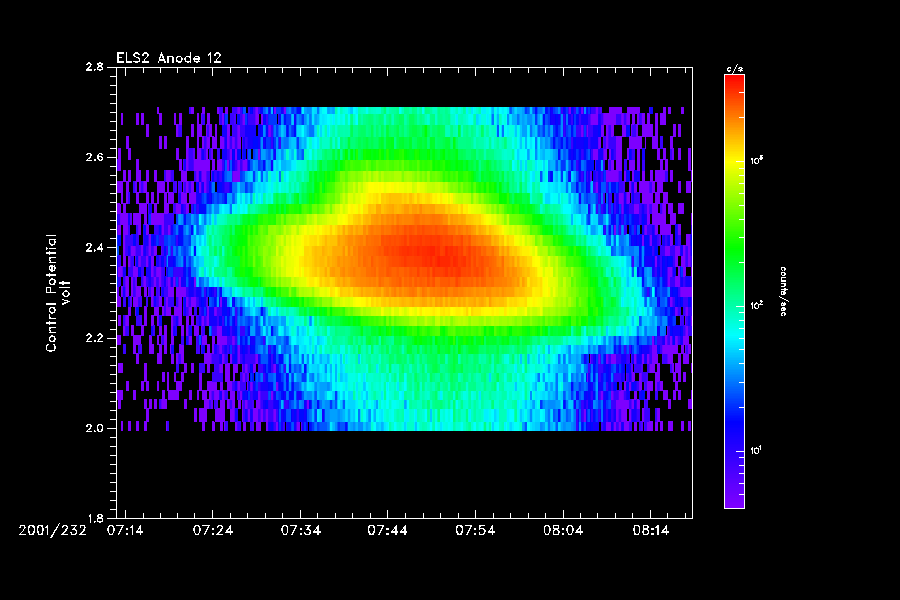This screenshot has width=900, height=600.
Task: Click the 'c/s' label above the color bar
Action: tap(734, 69)
